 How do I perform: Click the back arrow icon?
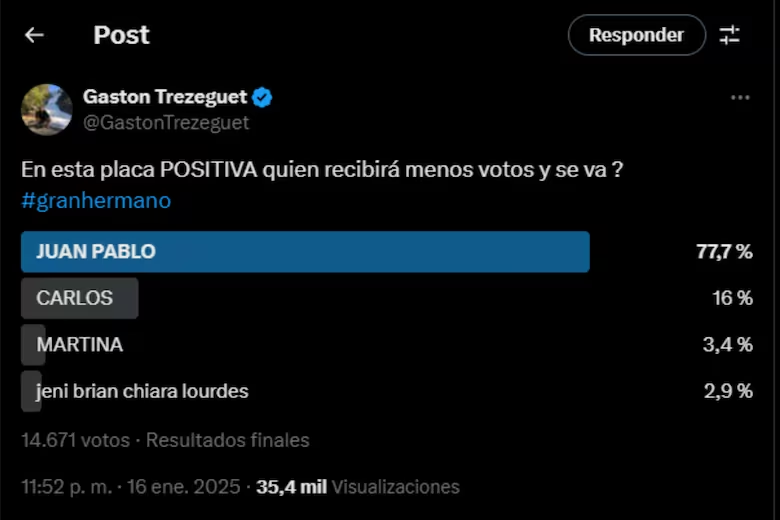pos(34,35)
